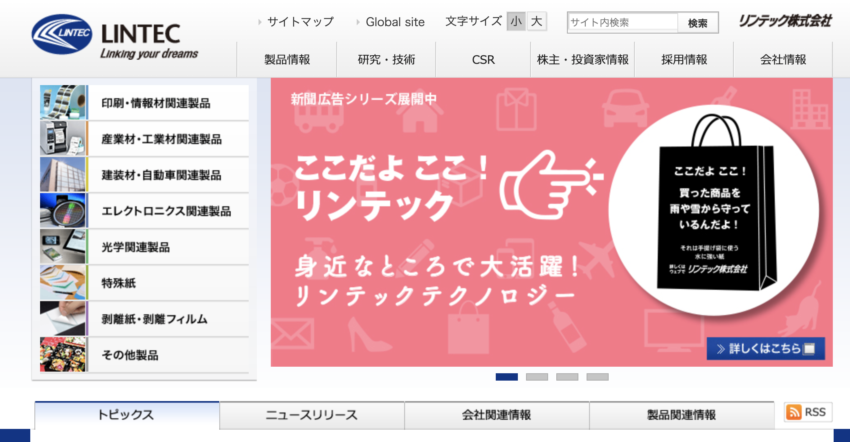Open the RSS feed icon

pos(807,412)
